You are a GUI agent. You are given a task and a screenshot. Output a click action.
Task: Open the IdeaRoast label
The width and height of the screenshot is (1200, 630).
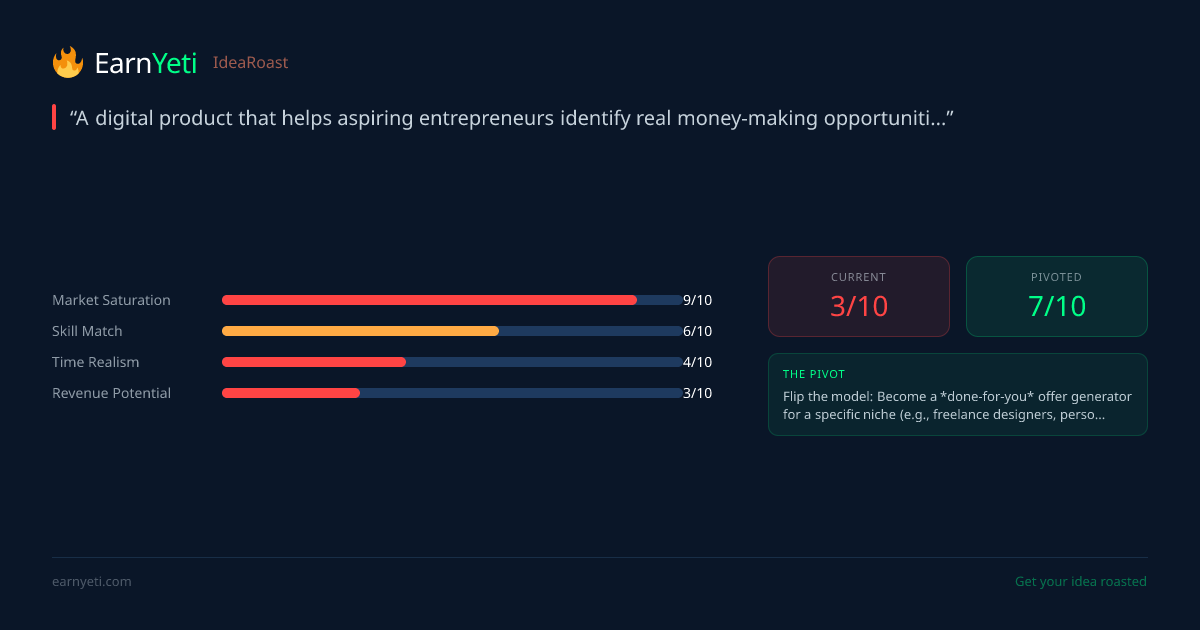coord(250,63)
